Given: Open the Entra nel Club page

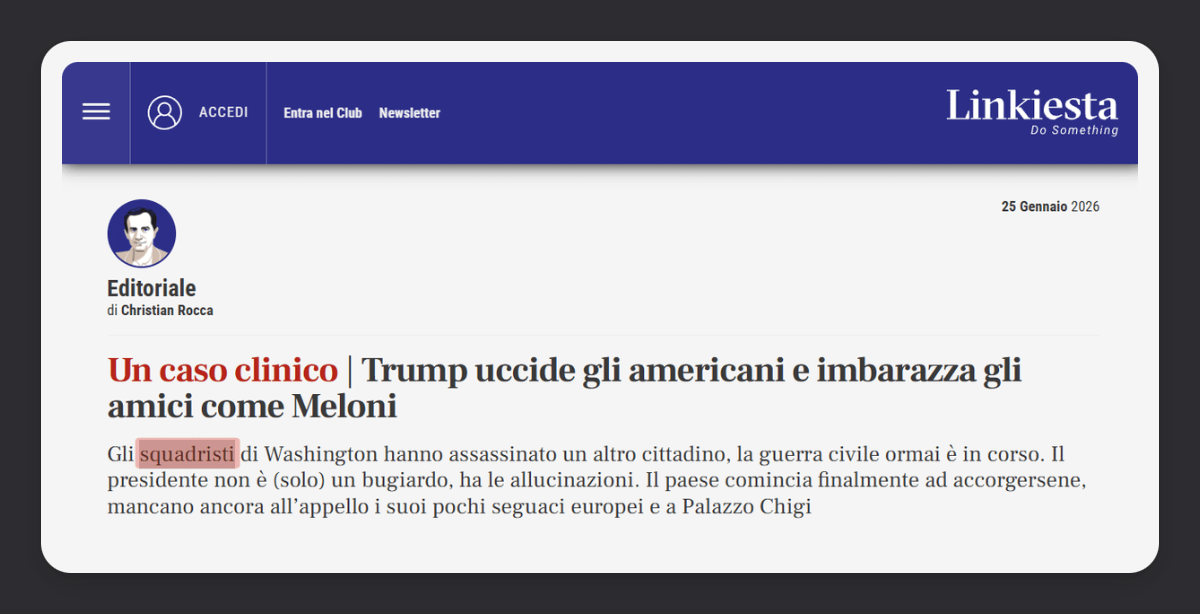Looking at the screenshot, I should 322,113.
